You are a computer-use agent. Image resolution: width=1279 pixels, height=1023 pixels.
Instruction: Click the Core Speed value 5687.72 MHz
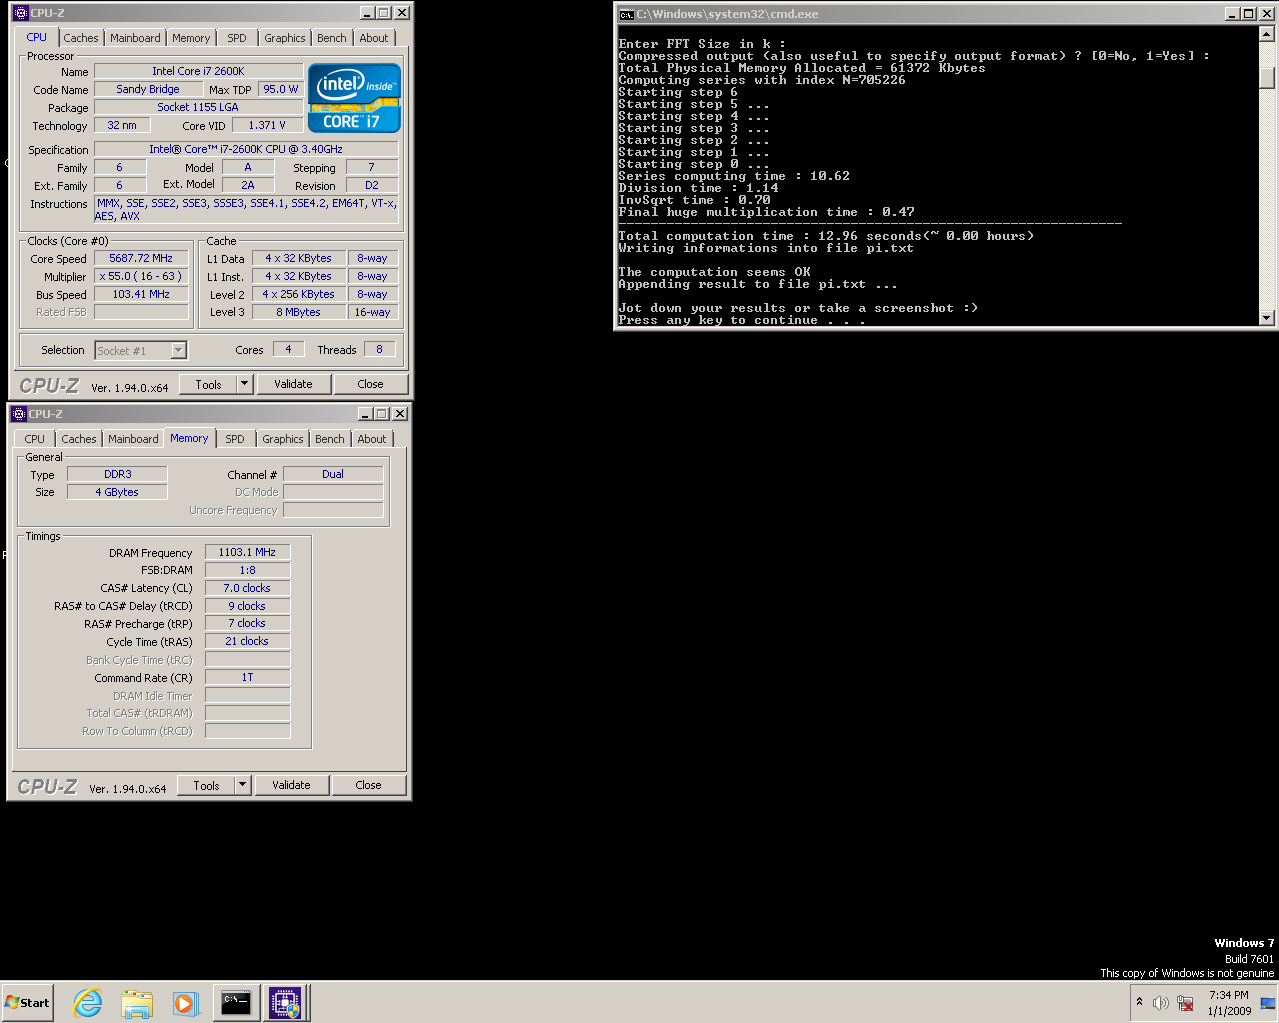[x=141, y=258]
